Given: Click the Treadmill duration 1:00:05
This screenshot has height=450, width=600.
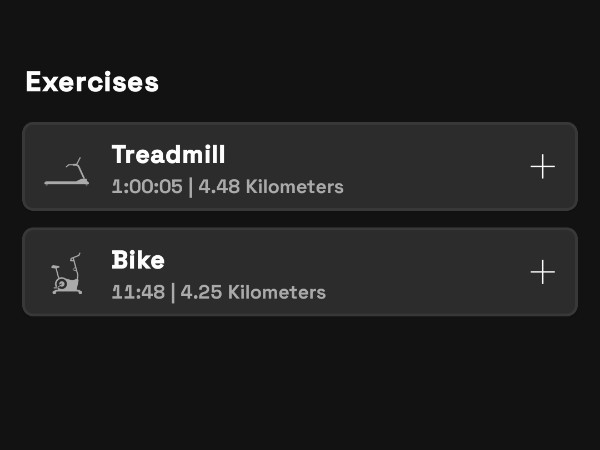Looking at the screenshot, I should click(x=146, y=187).
